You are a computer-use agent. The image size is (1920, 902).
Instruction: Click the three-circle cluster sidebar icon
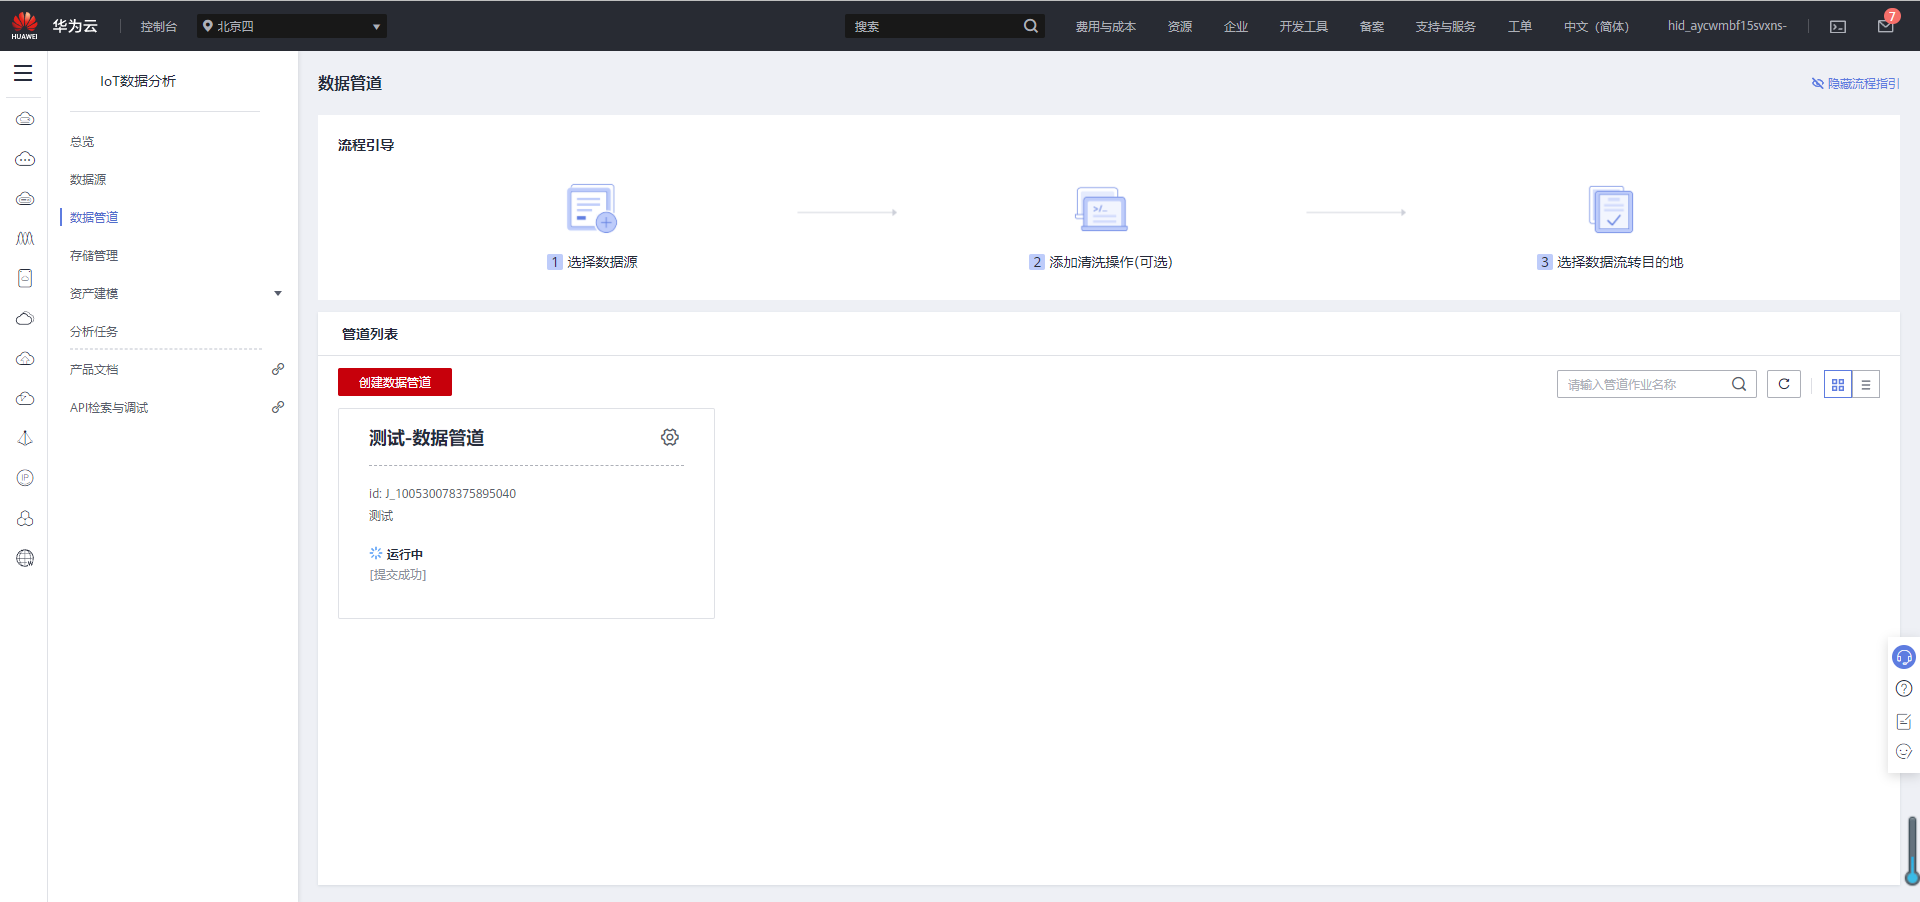pyautogui.click(x=25, y=518)
